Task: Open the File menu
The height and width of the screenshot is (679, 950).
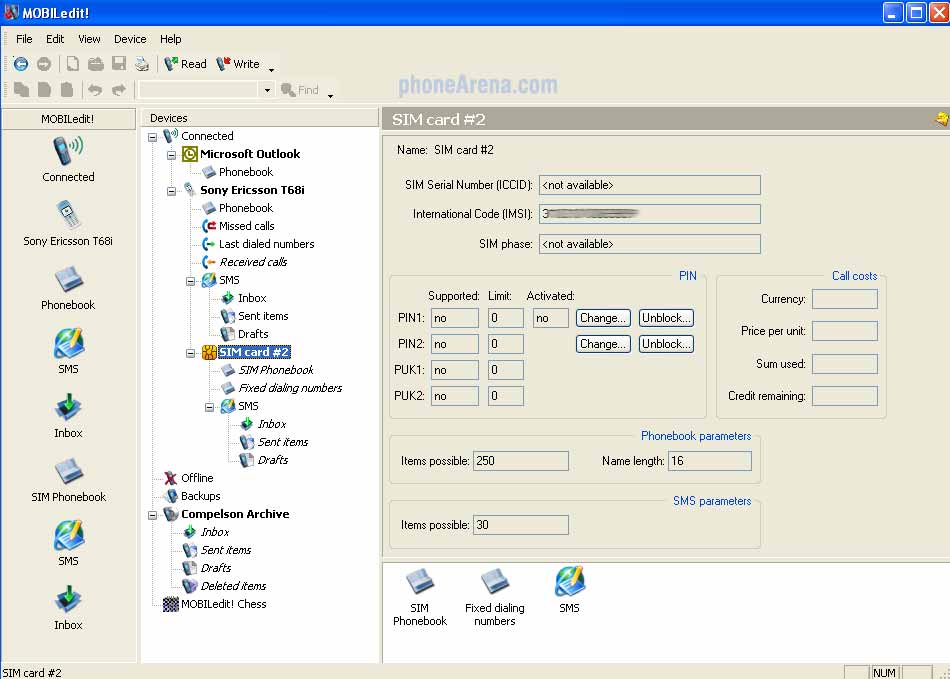Action: (x=24, y=39)
